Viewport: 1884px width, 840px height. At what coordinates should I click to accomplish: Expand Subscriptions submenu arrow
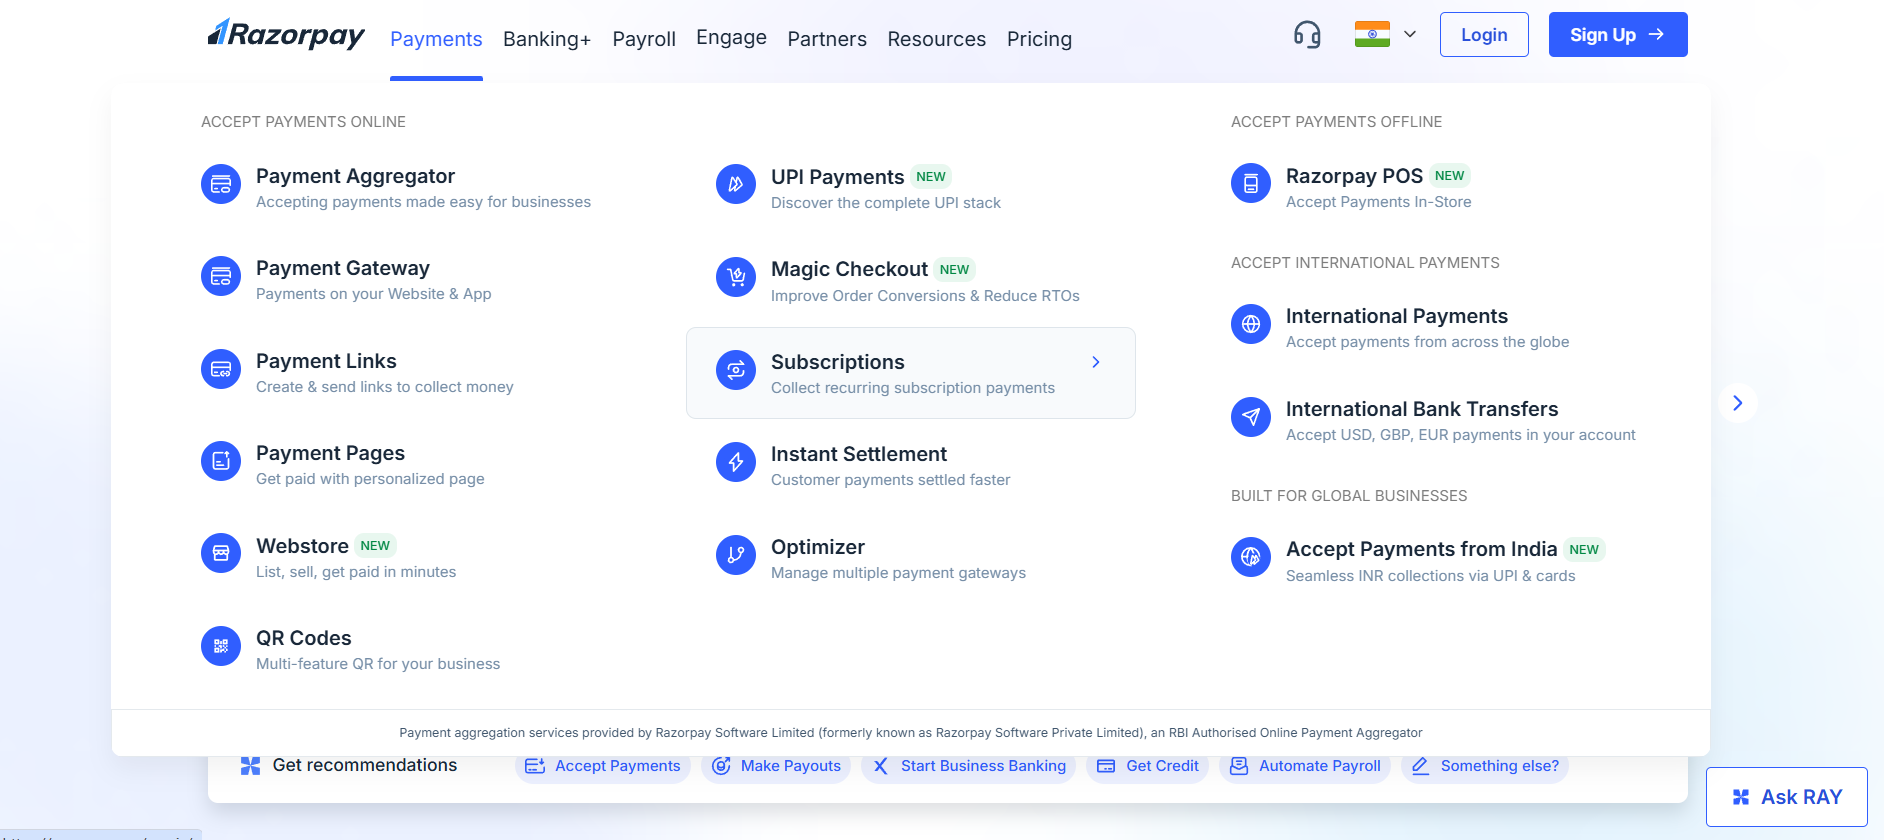pos(1096,362)
